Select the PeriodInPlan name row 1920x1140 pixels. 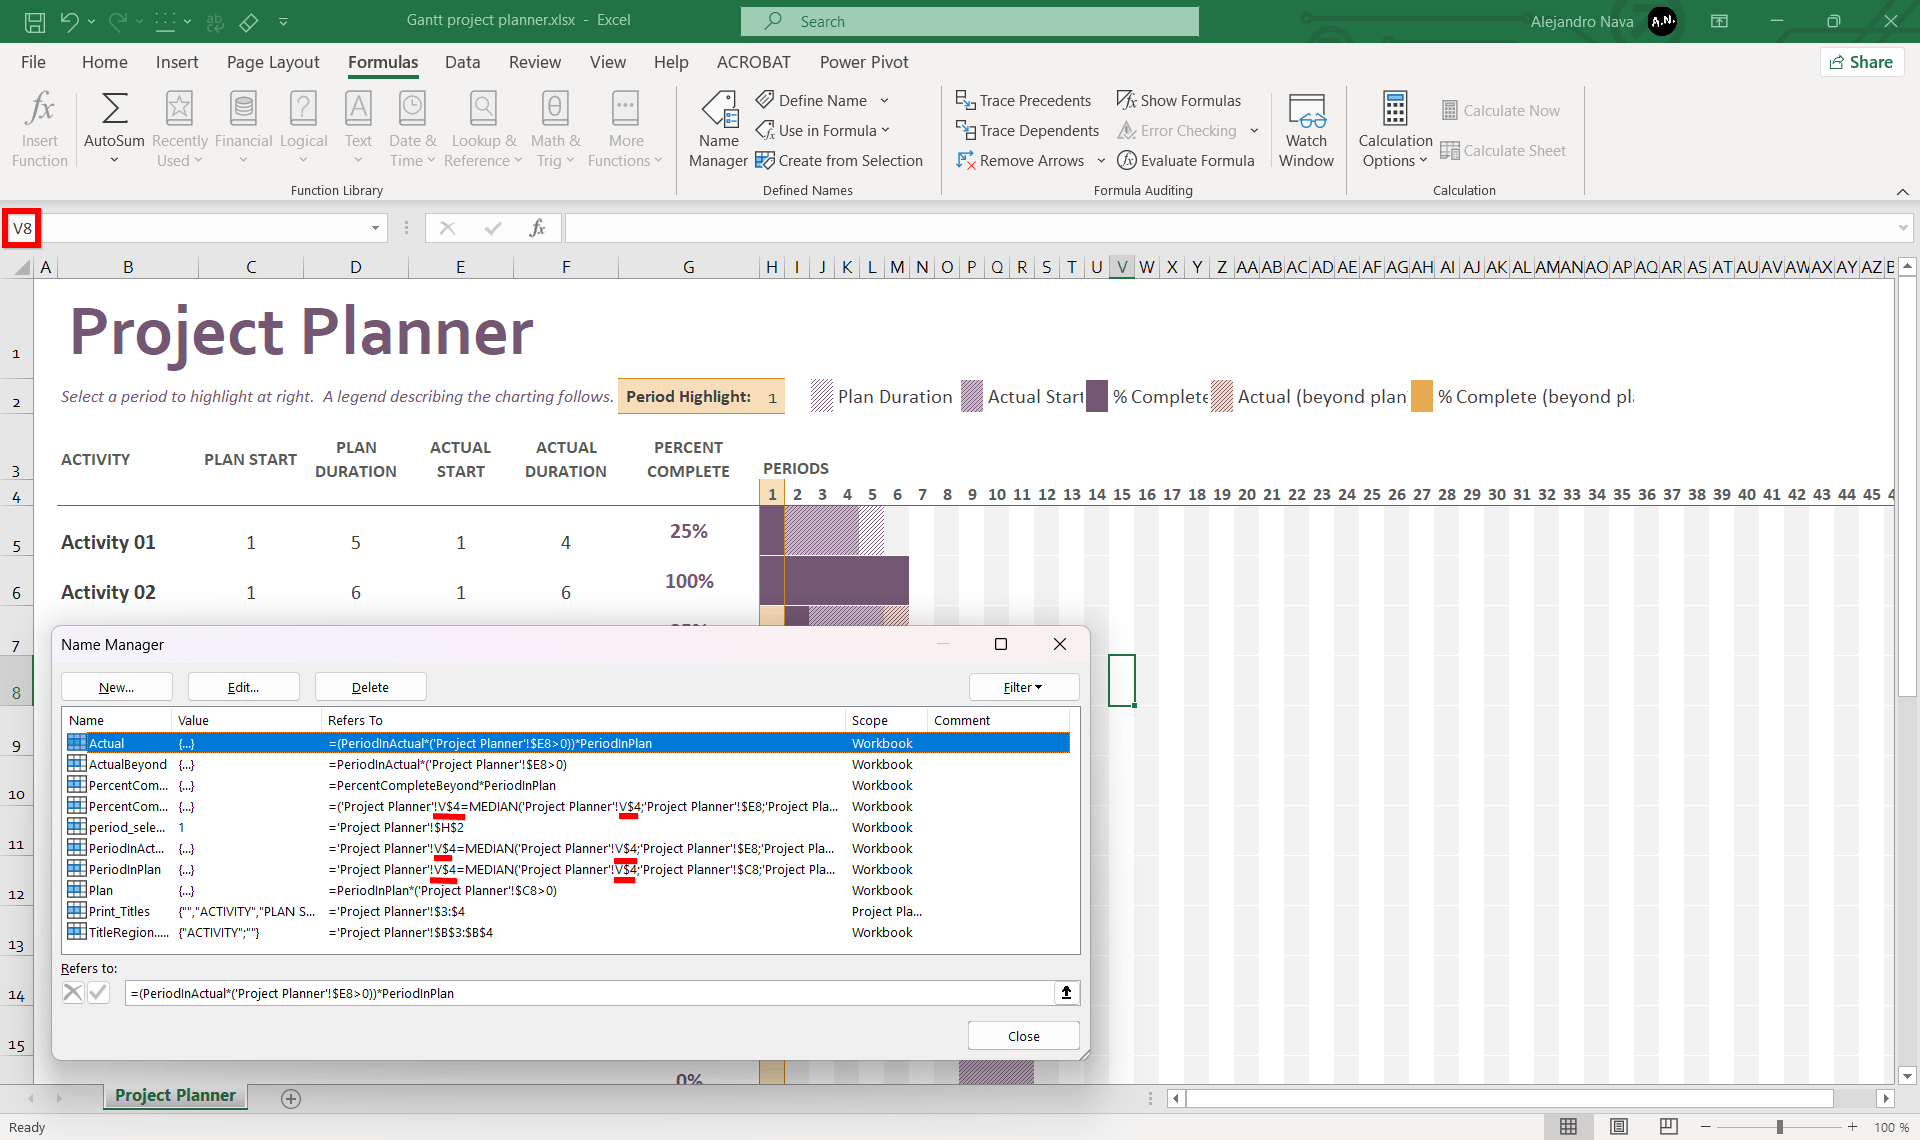(125, 870)
